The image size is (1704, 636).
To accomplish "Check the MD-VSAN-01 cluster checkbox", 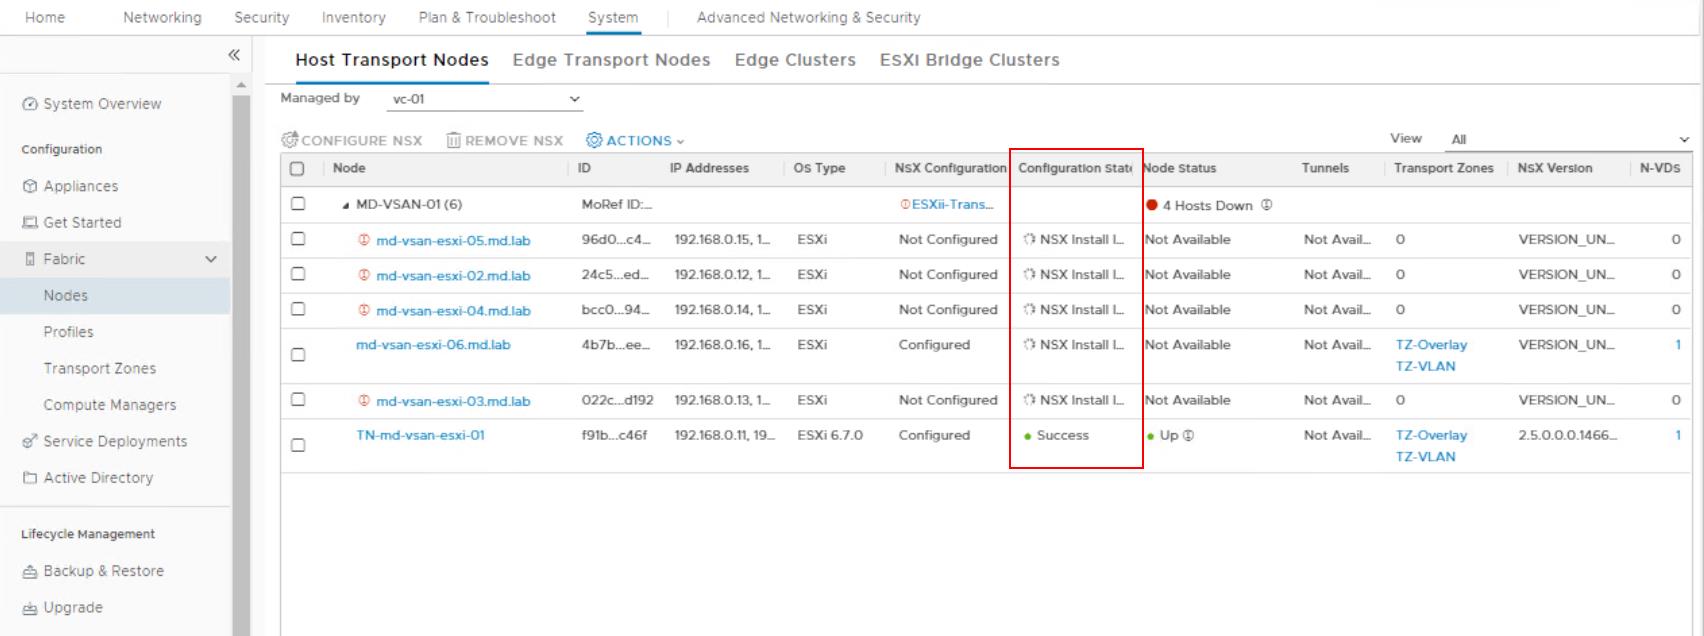I will (298, 204).
